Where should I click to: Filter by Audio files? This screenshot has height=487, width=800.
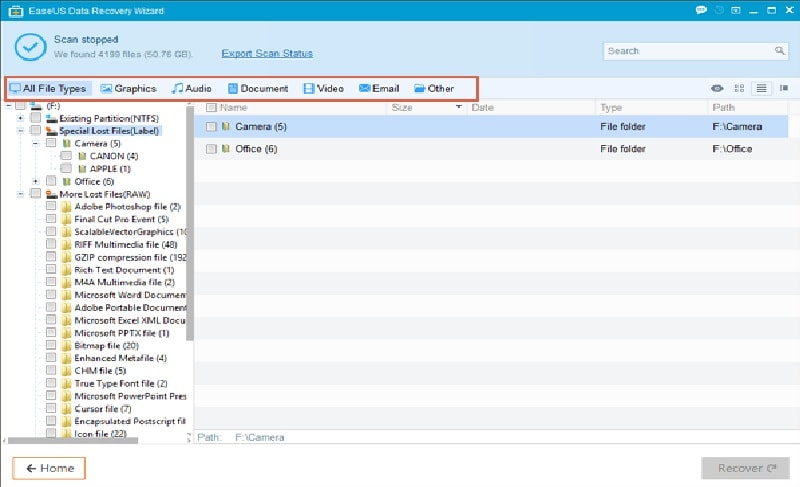click(x=192, y=88)
